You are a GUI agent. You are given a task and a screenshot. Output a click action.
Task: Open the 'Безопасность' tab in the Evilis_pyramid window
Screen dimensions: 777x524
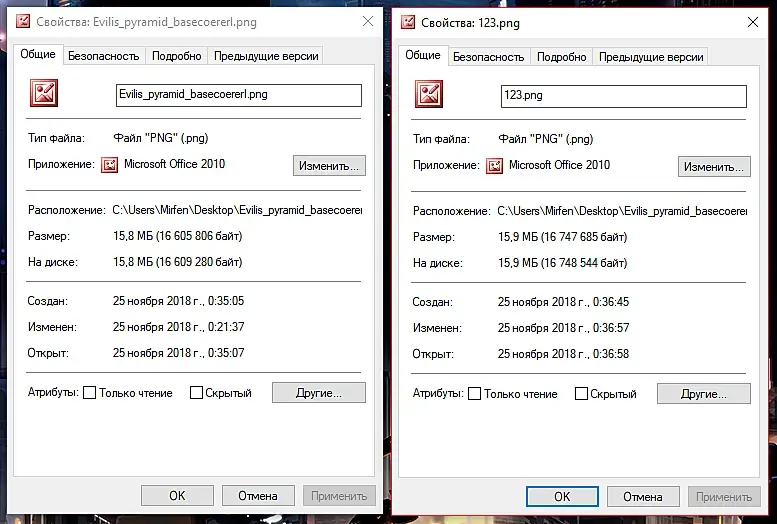104,56
